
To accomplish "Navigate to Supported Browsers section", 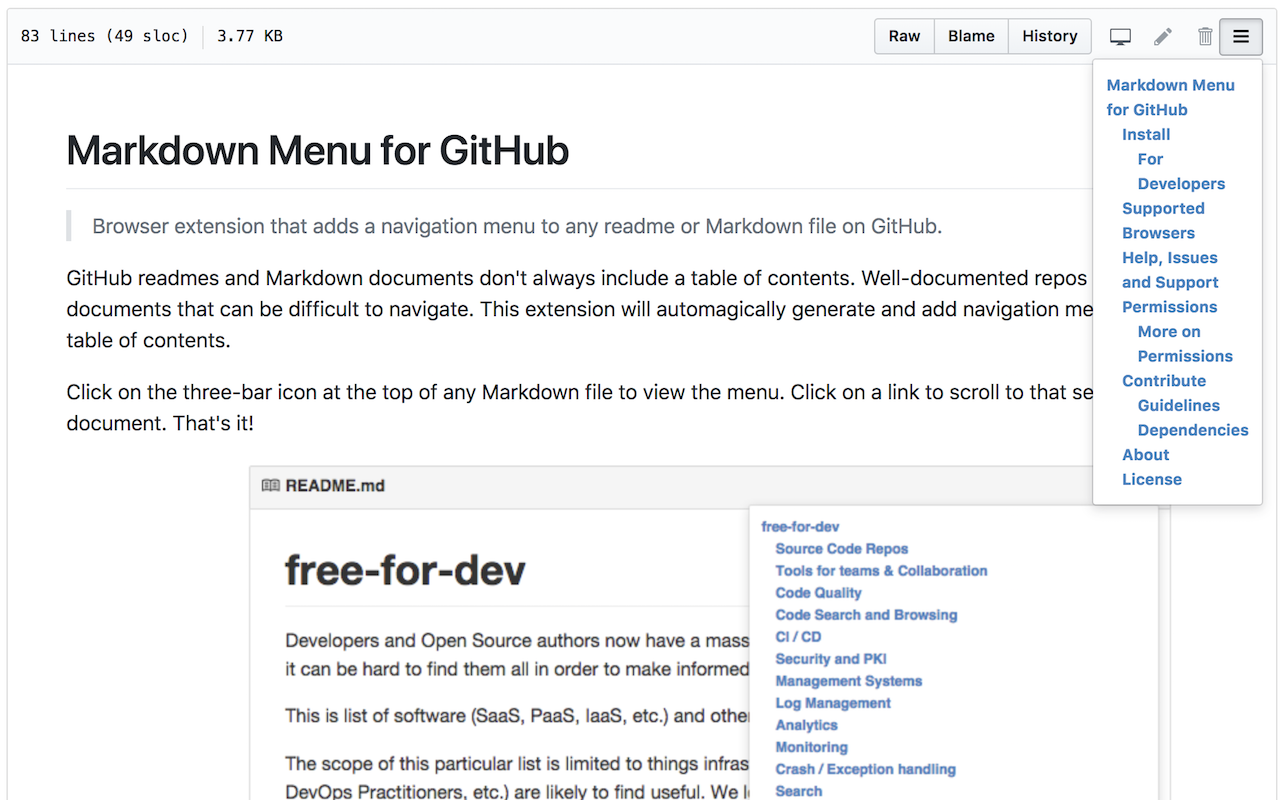I will tap(1163, 220).
